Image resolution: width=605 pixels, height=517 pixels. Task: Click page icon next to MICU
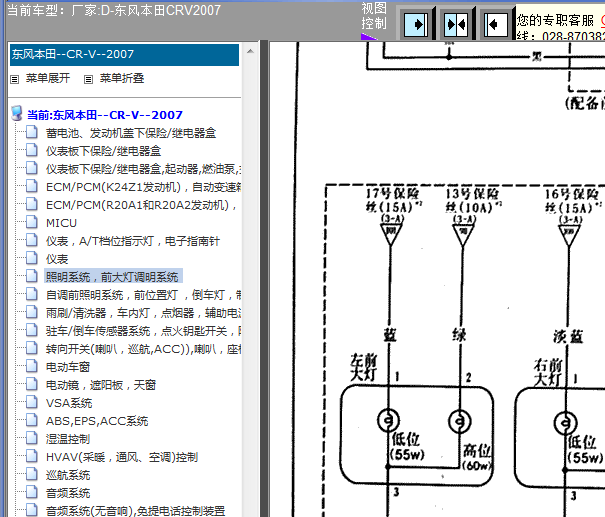[x=32, y=223]
